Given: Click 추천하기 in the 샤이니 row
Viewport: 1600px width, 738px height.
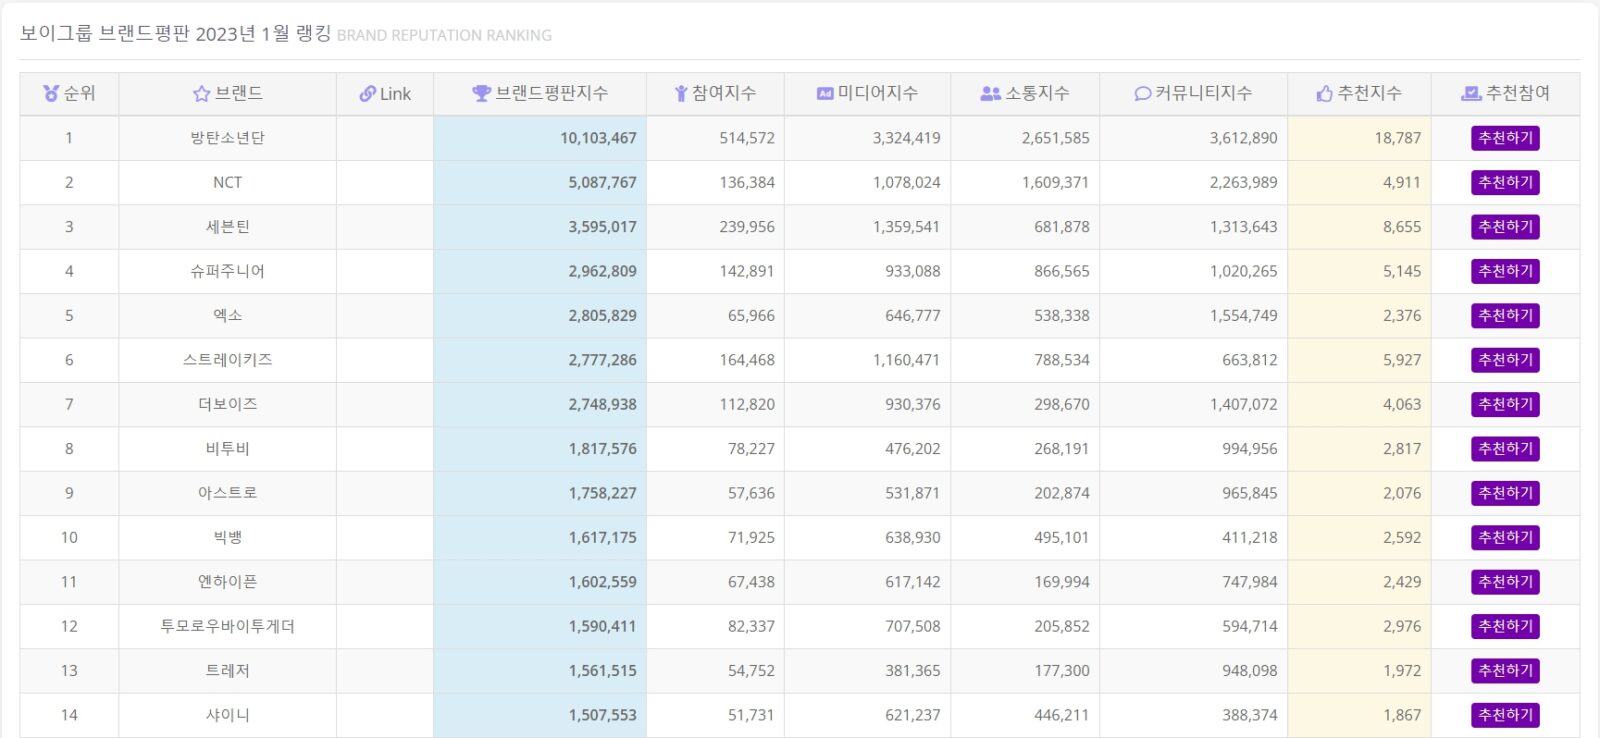Looking at the screenshot, I should (1505, 715).
